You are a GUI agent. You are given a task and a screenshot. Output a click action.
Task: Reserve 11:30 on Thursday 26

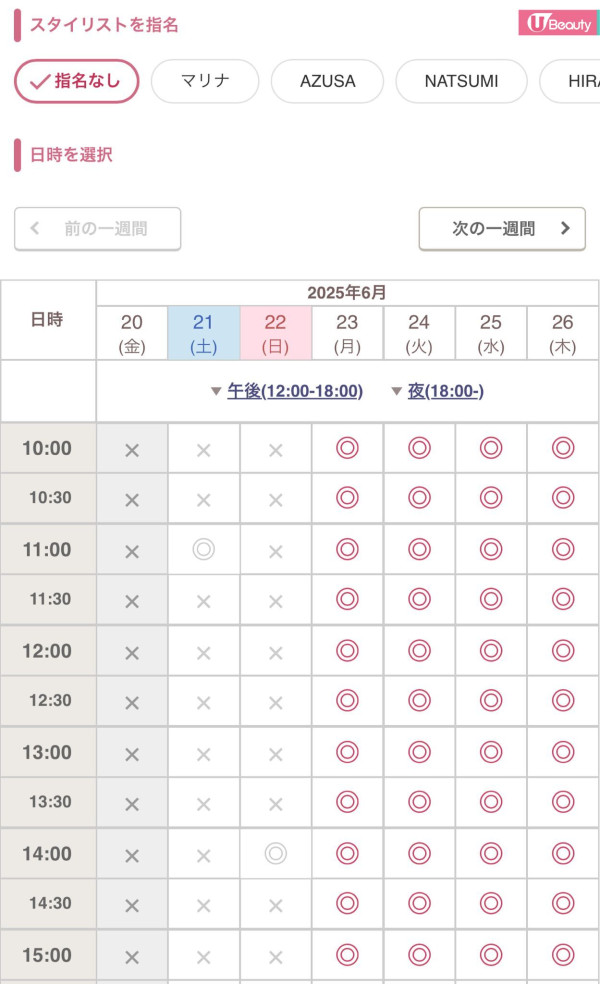pos(563,599)
